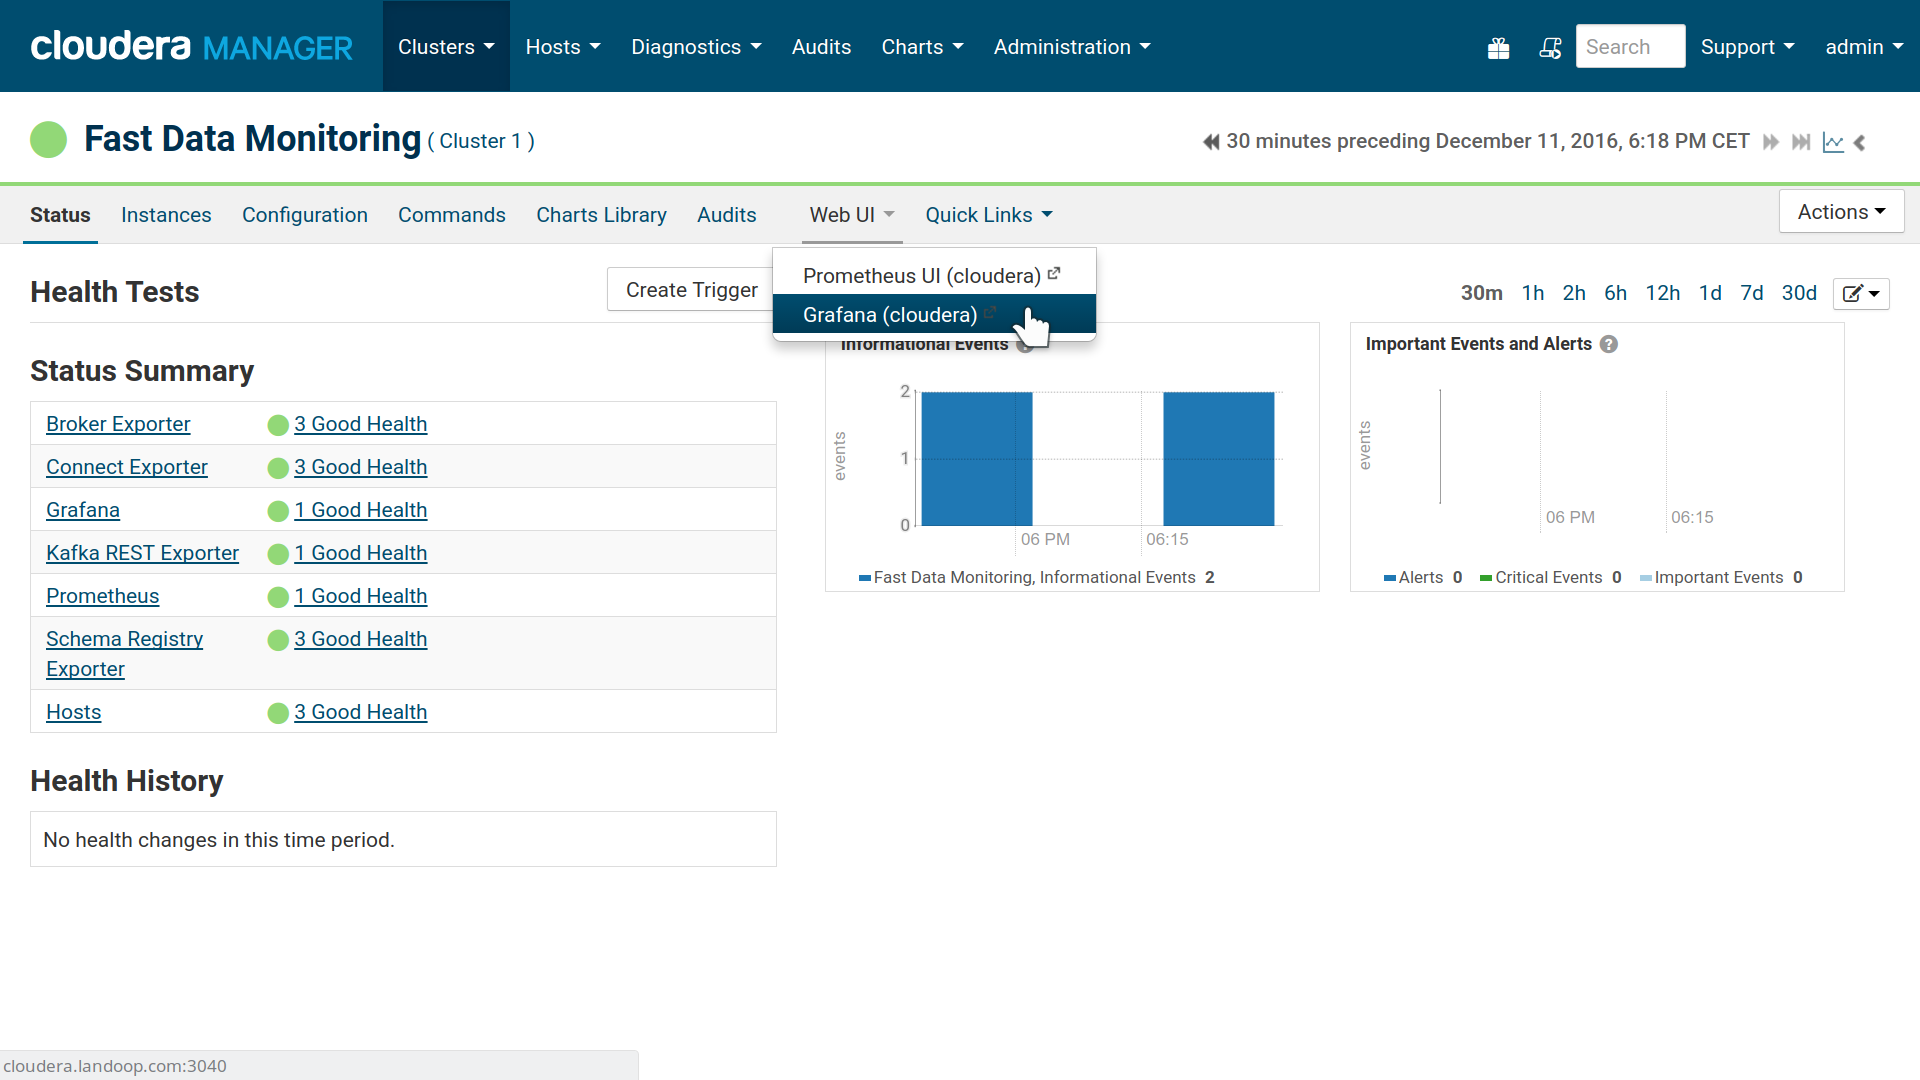Switch to the Configuration tab
The image size is (1920, 1080).
[x=305, y=215]
